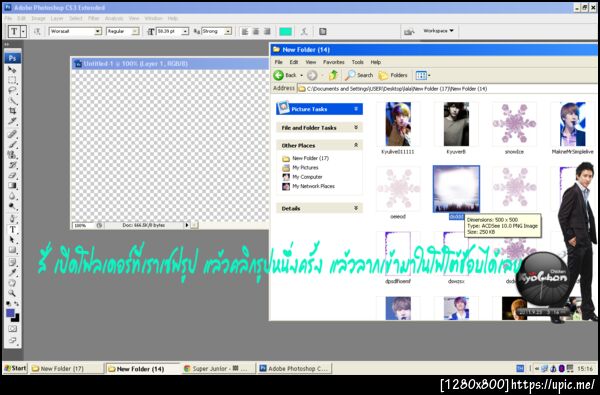Select the Hand tool
The image size is (600, 395).
point(12,283)
